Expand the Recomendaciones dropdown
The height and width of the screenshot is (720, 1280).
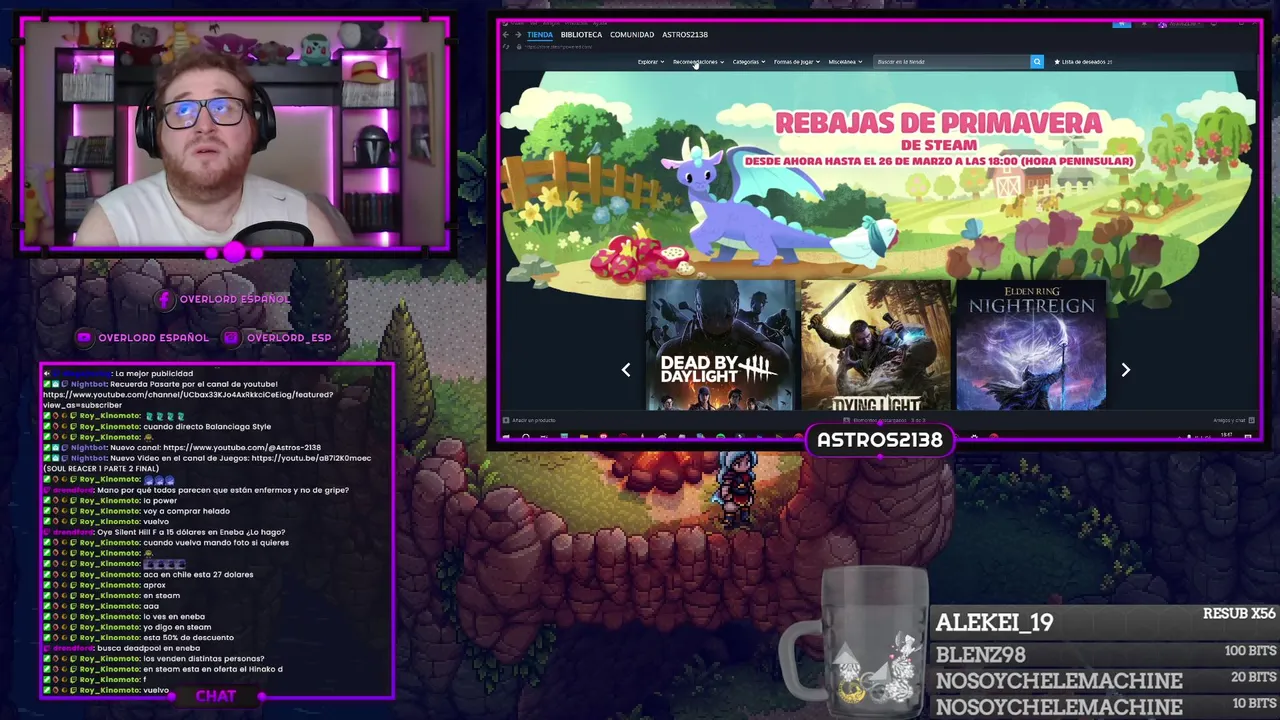[698, 62]
